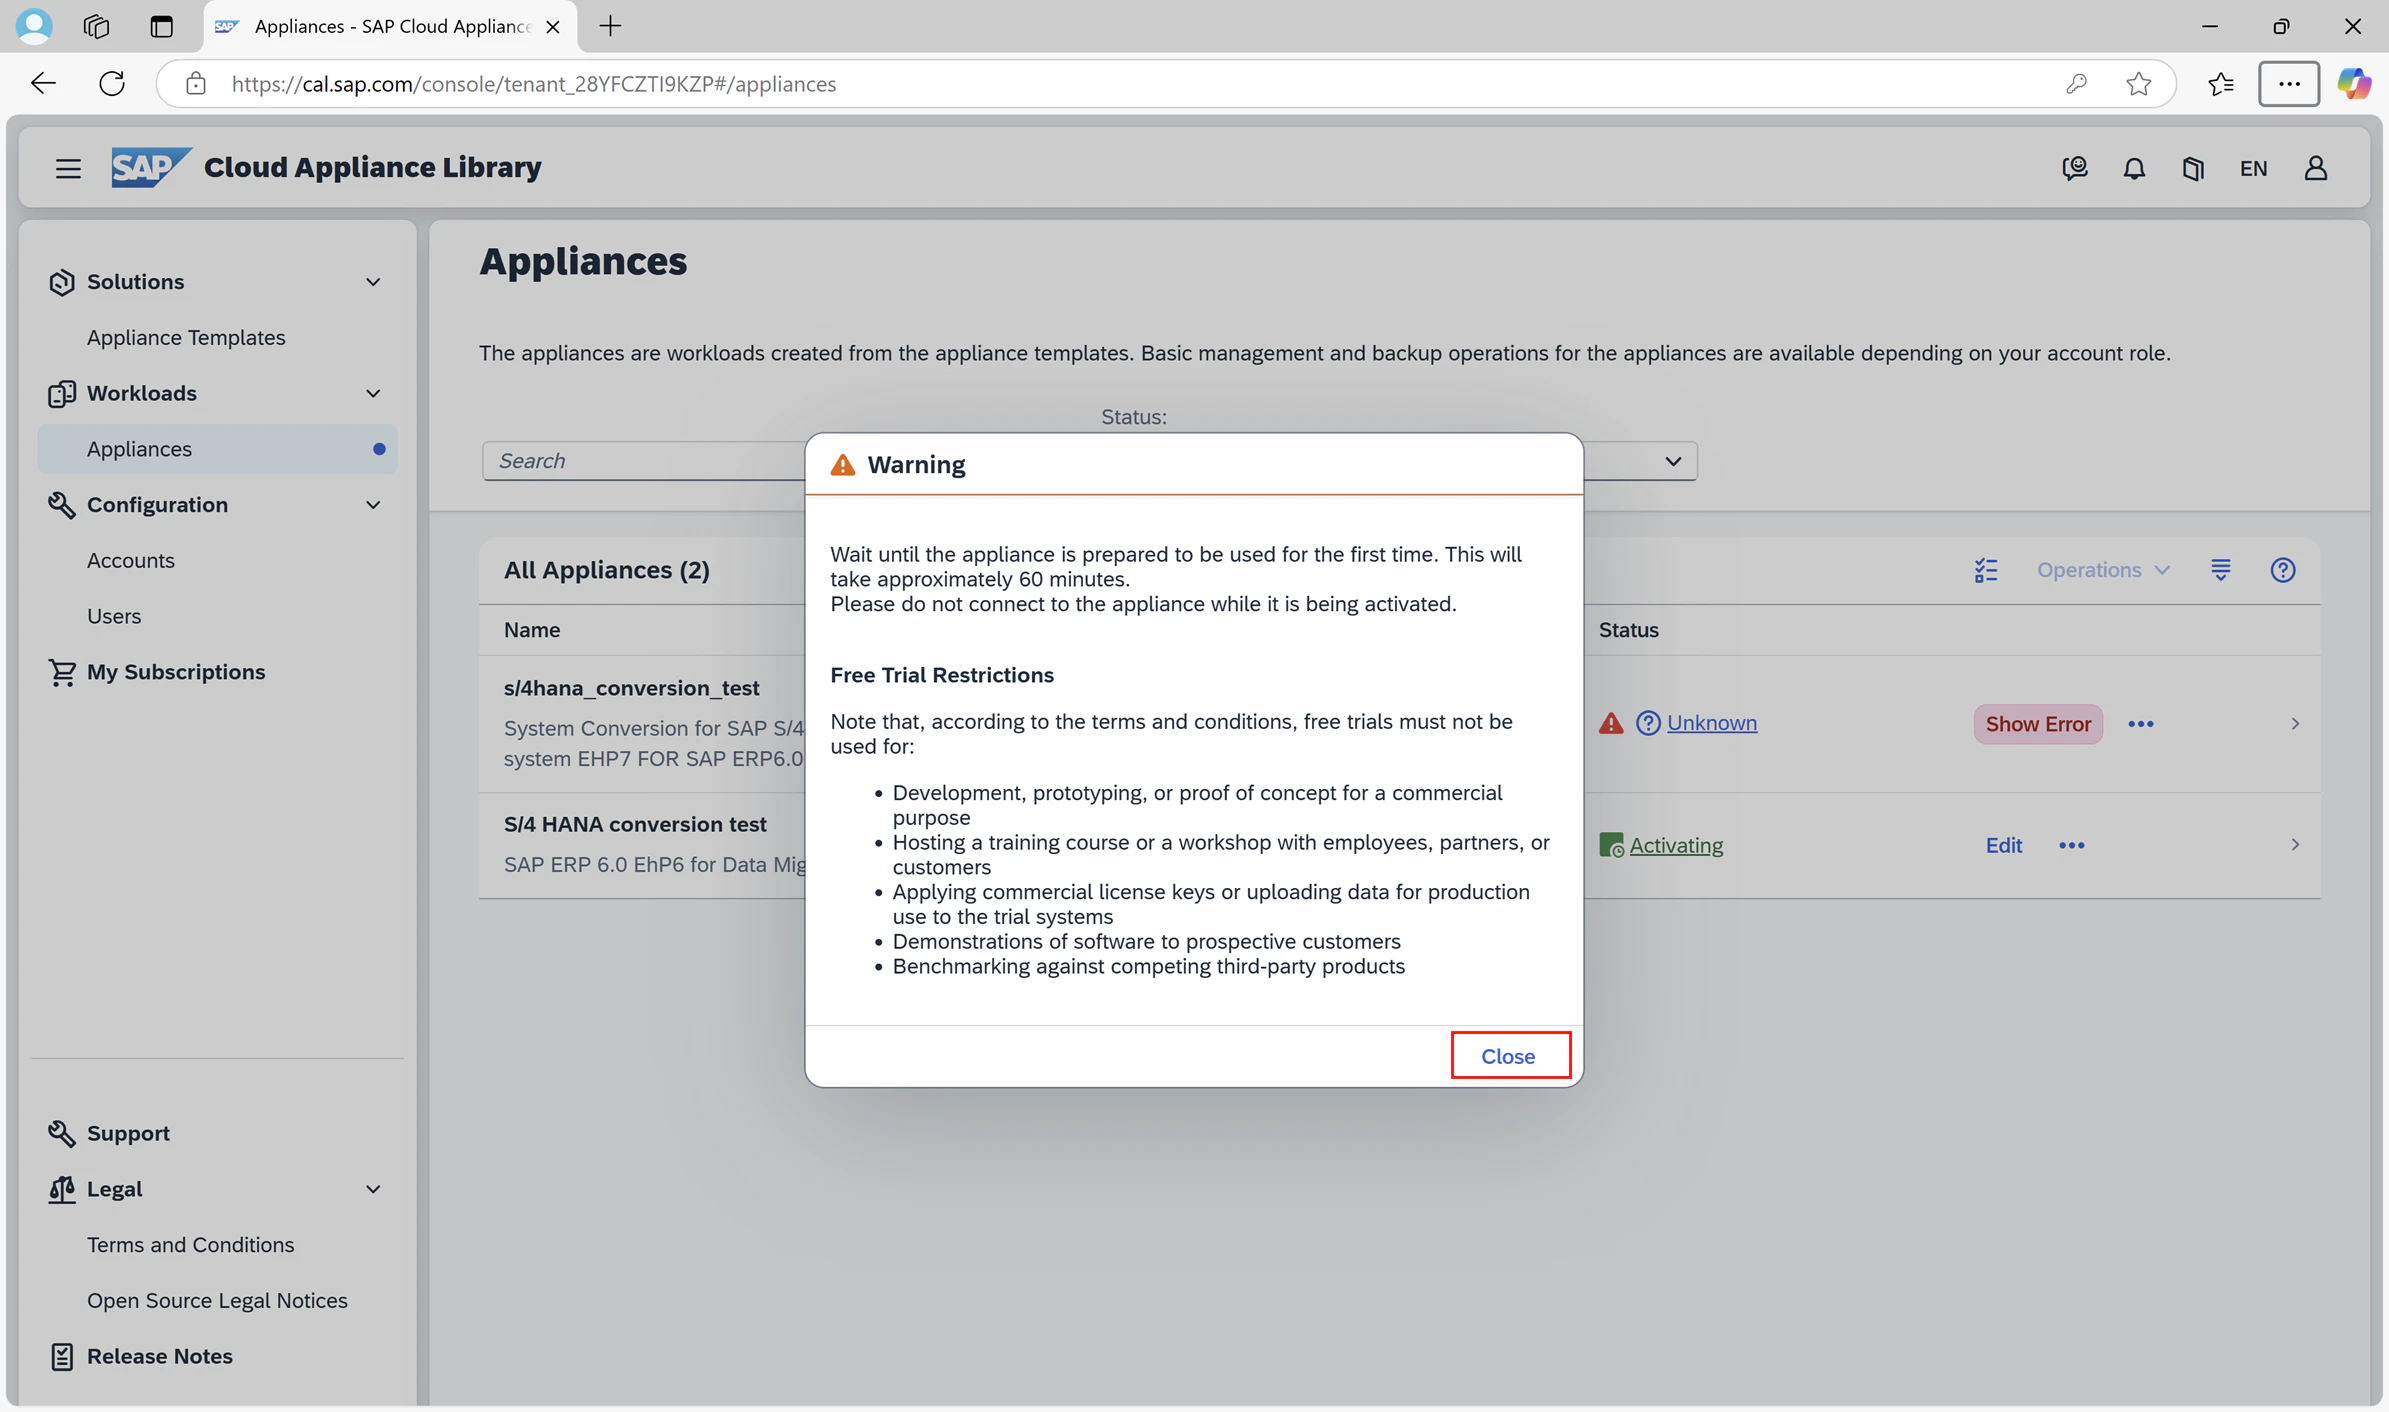Open the hamburger navigation menu
Viewport: 2389px width, 1412px height.
(x=68, y=168)
